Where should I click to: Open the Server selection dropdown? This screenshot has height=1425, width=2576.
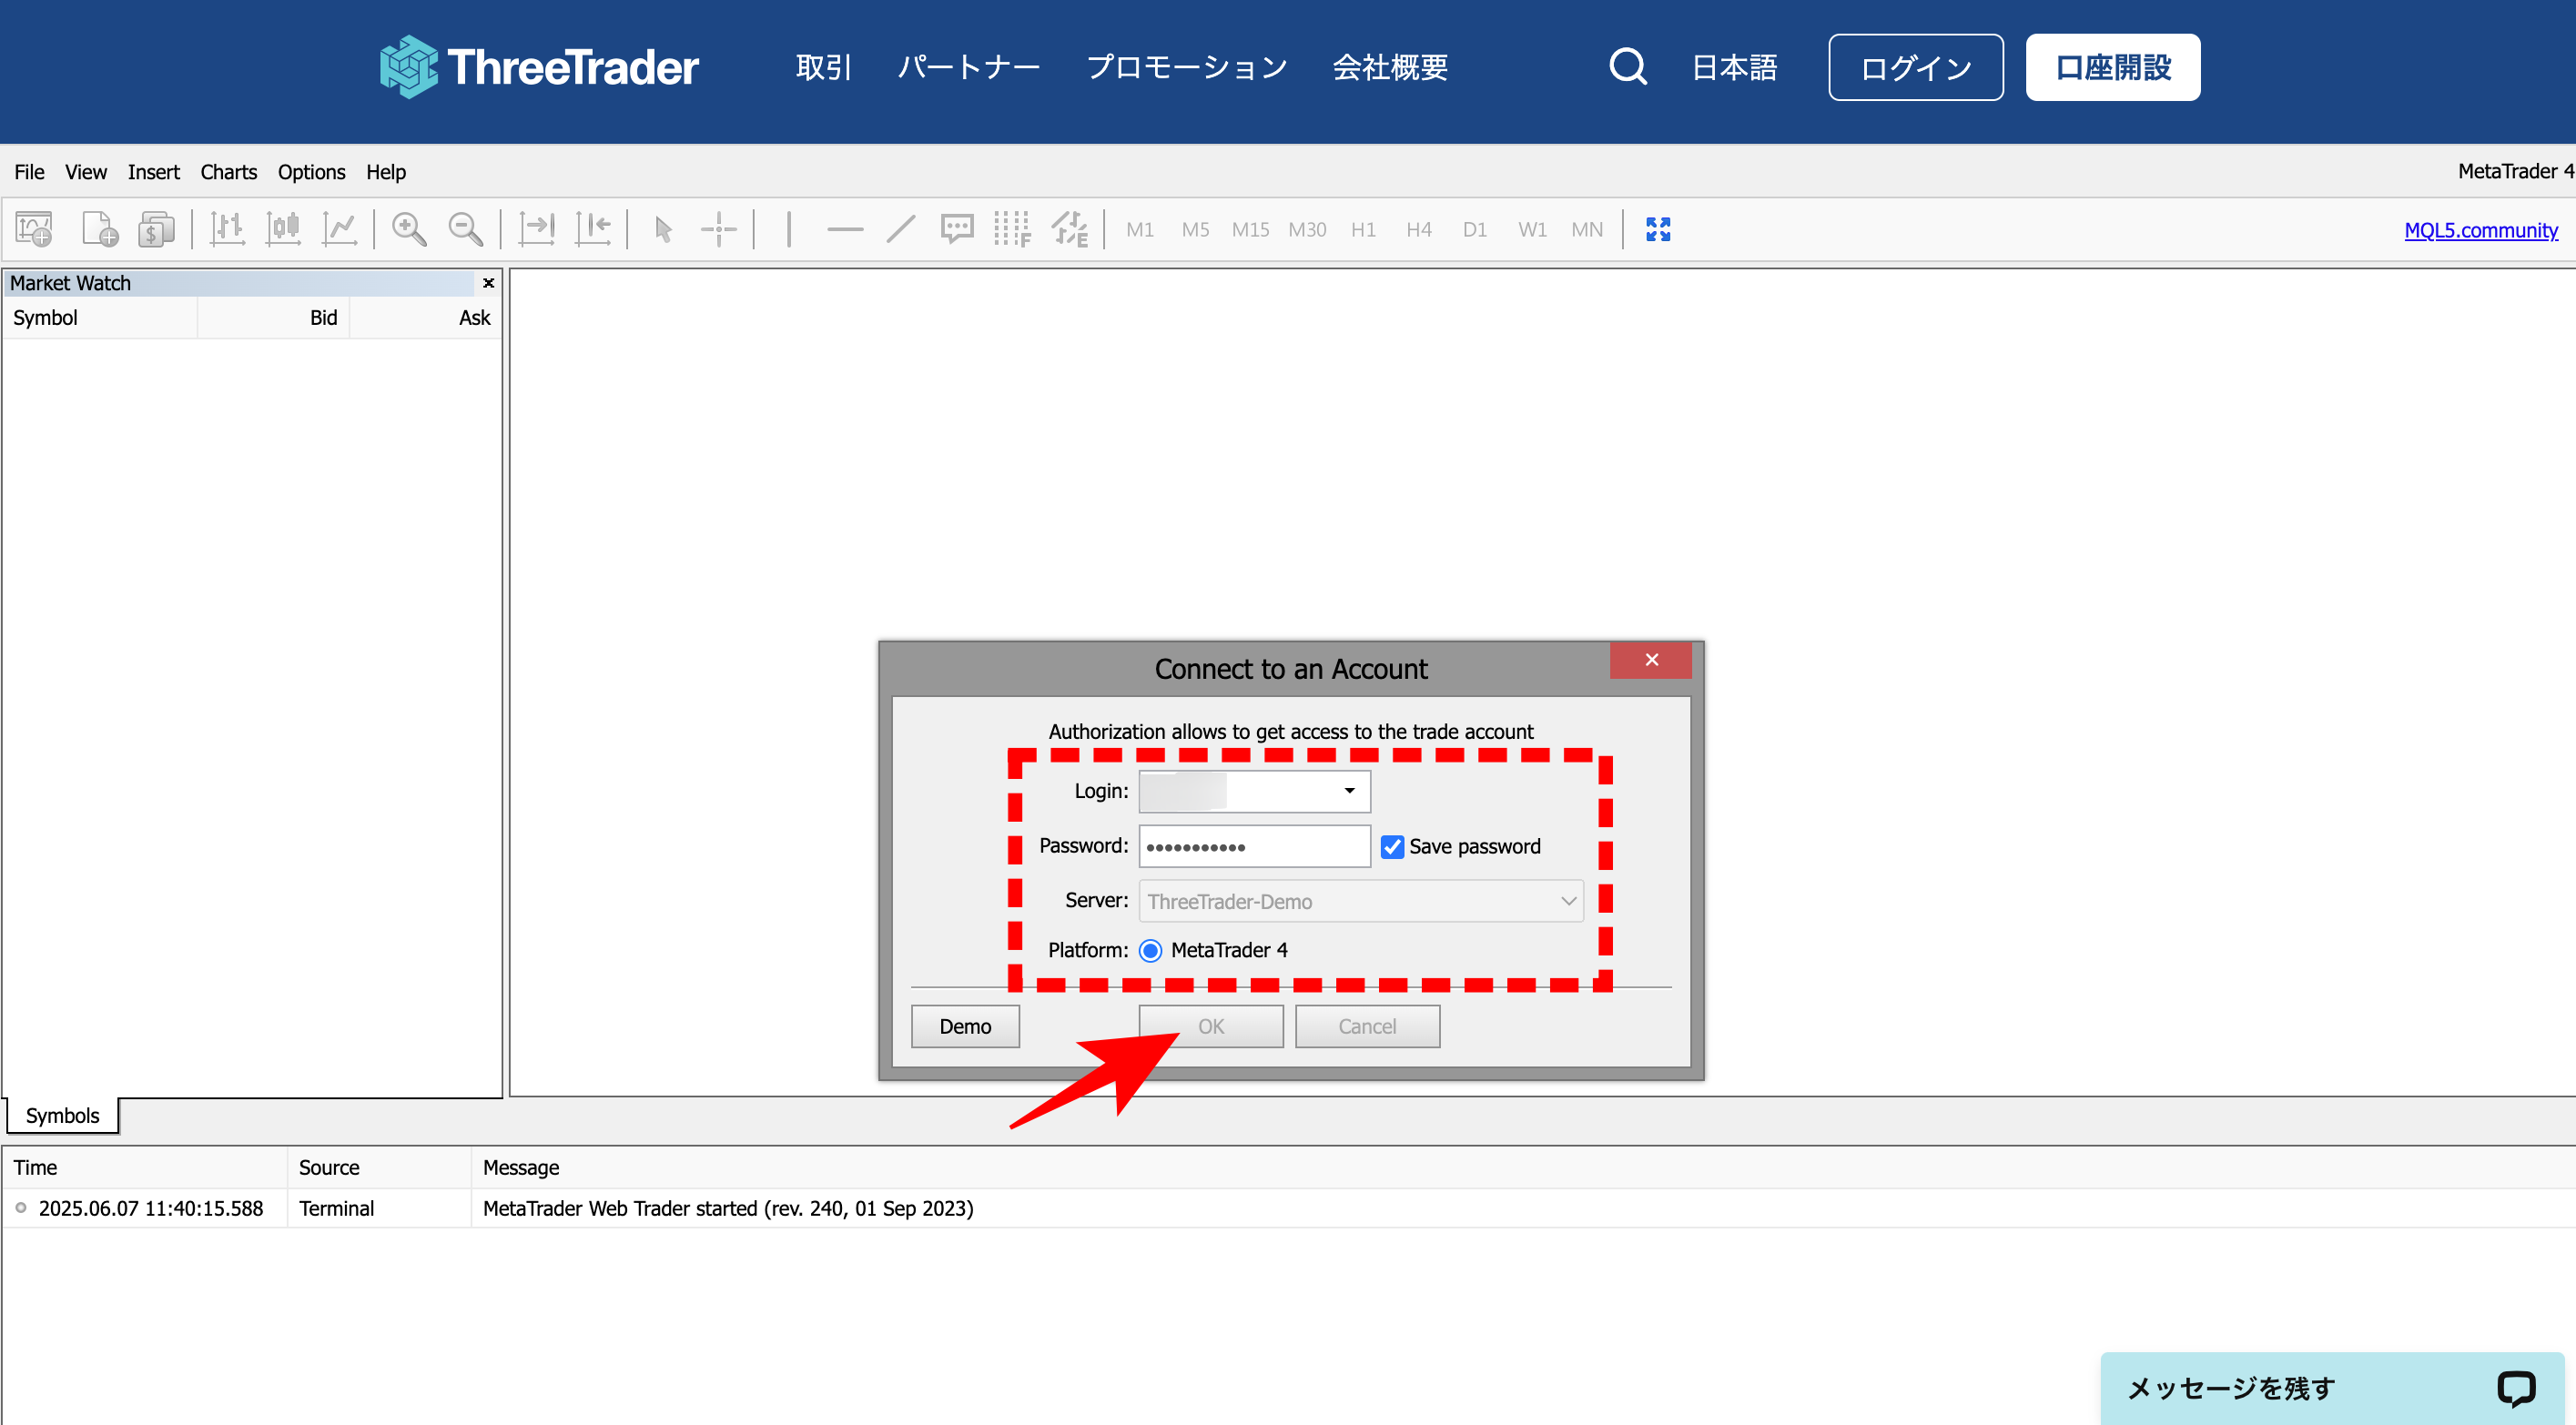1566,900
